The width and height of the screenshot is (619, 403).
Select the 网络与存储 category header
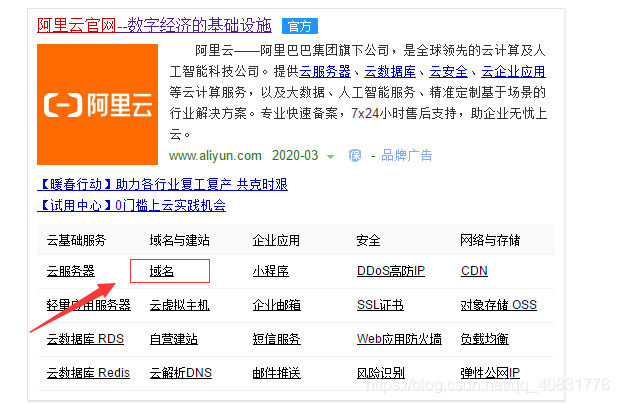(490, 240)
